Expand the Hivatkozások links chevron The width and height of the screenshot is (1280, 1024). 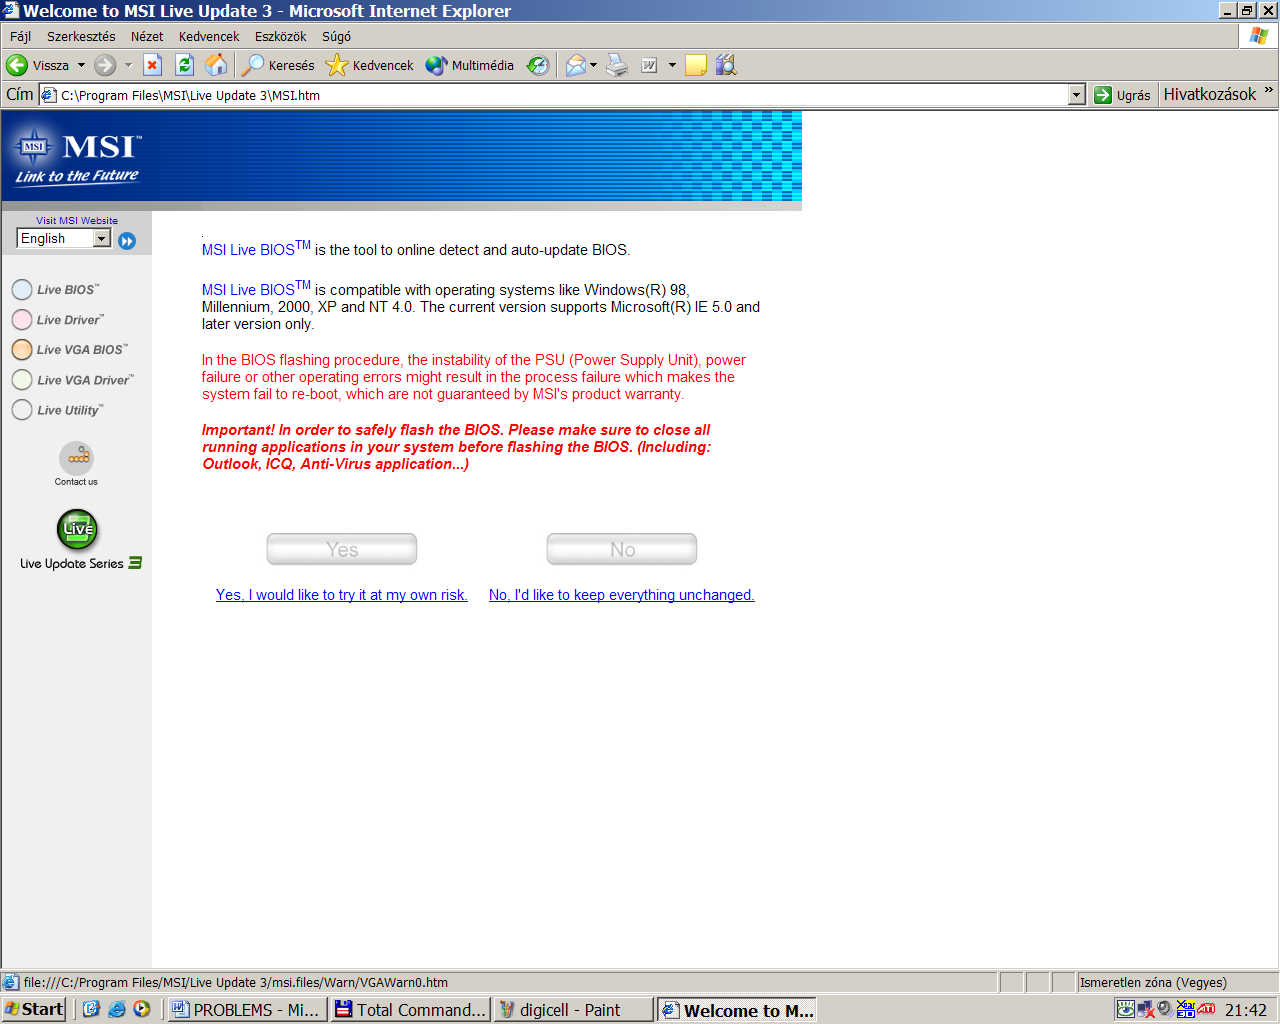click(x=1269, y=90)
